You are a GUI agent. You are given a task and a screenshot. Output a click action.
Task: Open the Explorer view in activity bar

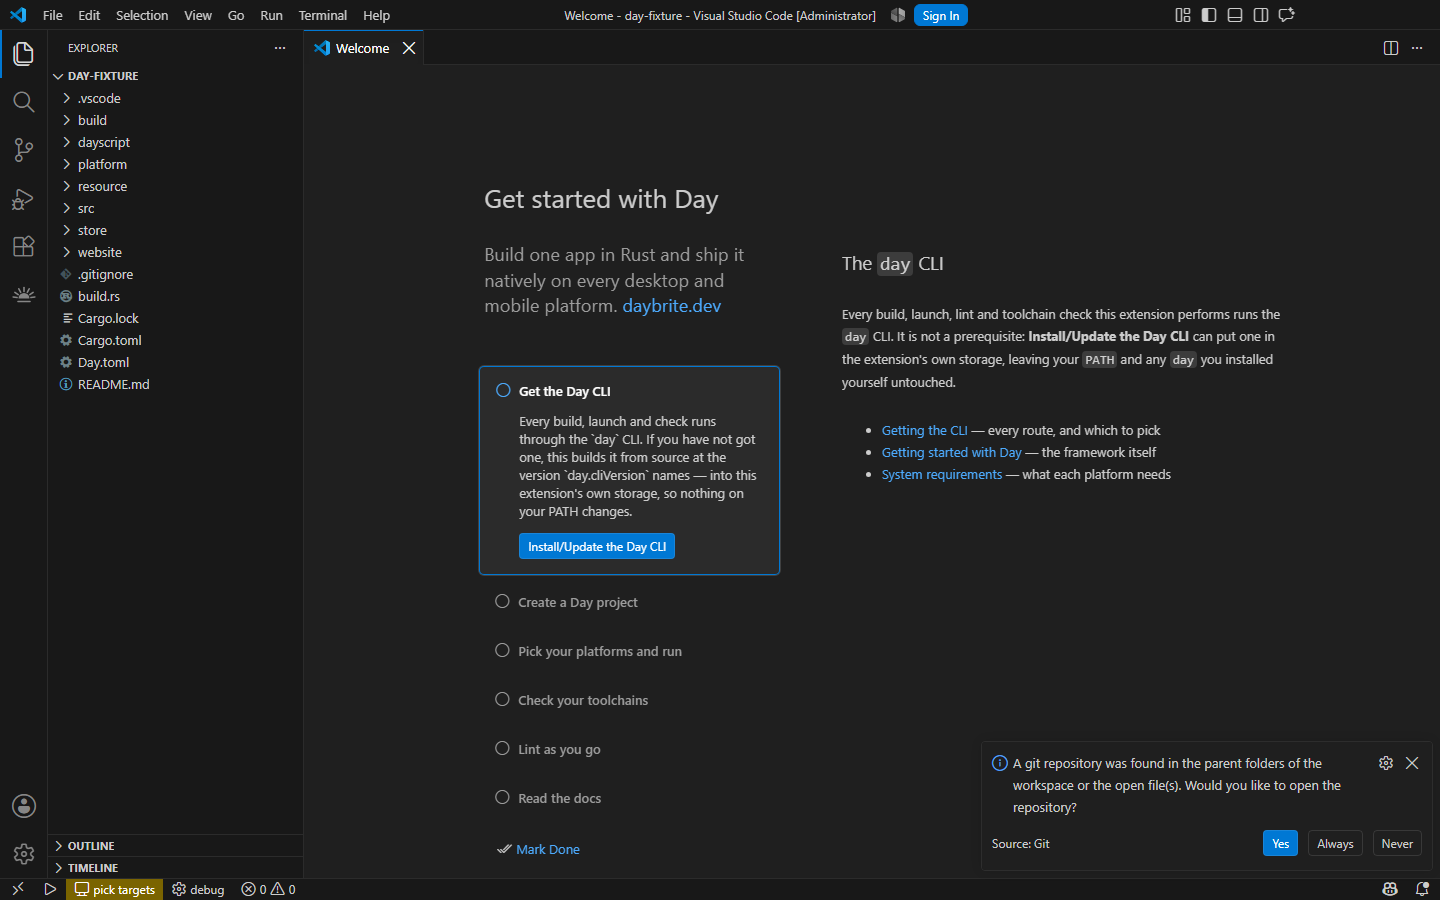pos(23,54)
